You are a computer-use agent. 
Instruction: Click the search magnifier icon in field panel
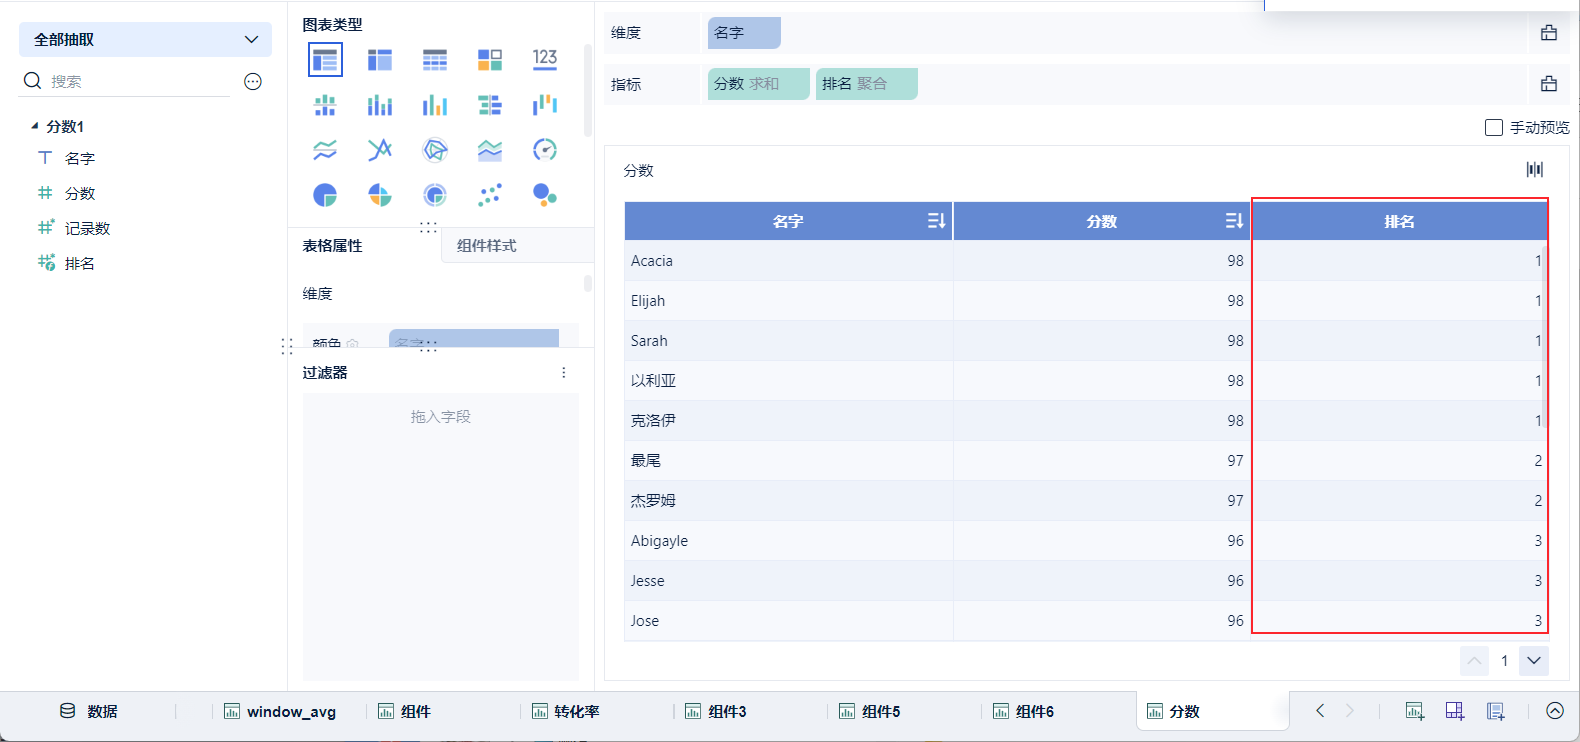(x=33, y=81)
